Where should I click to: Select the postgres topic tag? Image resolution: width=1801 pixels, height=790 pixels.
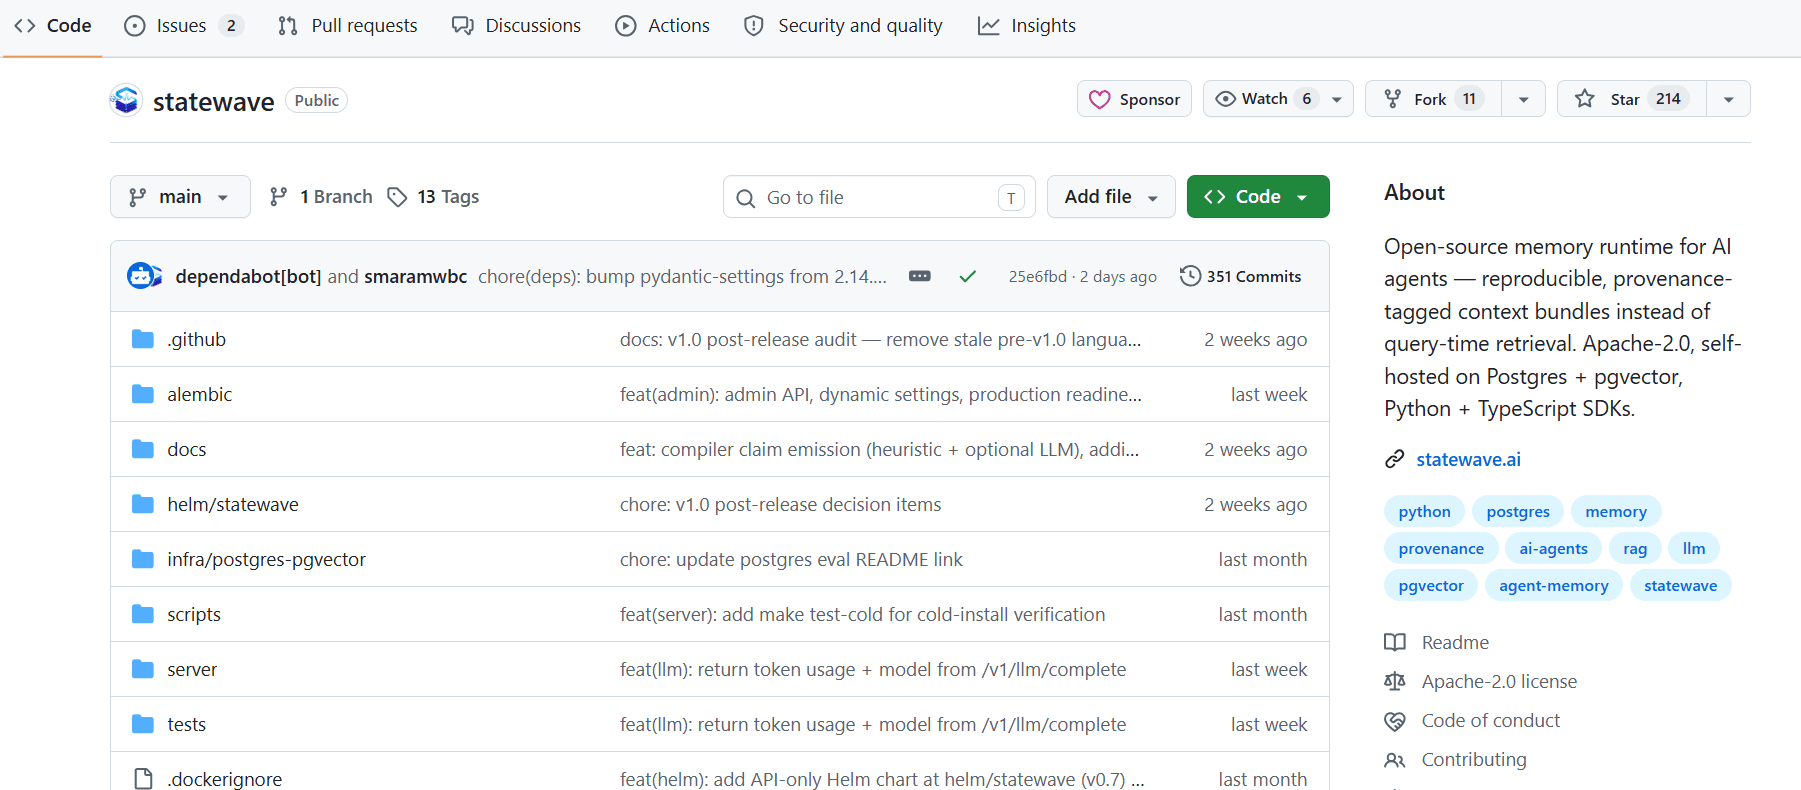point(1518,512)
